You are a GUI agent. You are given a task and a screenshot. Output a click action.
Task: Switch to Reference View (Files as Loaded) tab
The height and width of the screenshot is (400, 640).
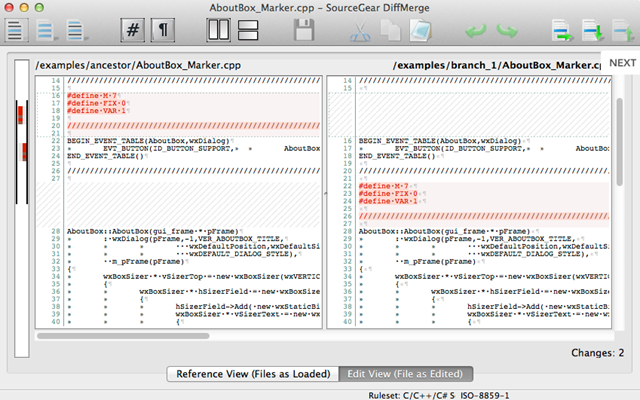coord(253,374)
